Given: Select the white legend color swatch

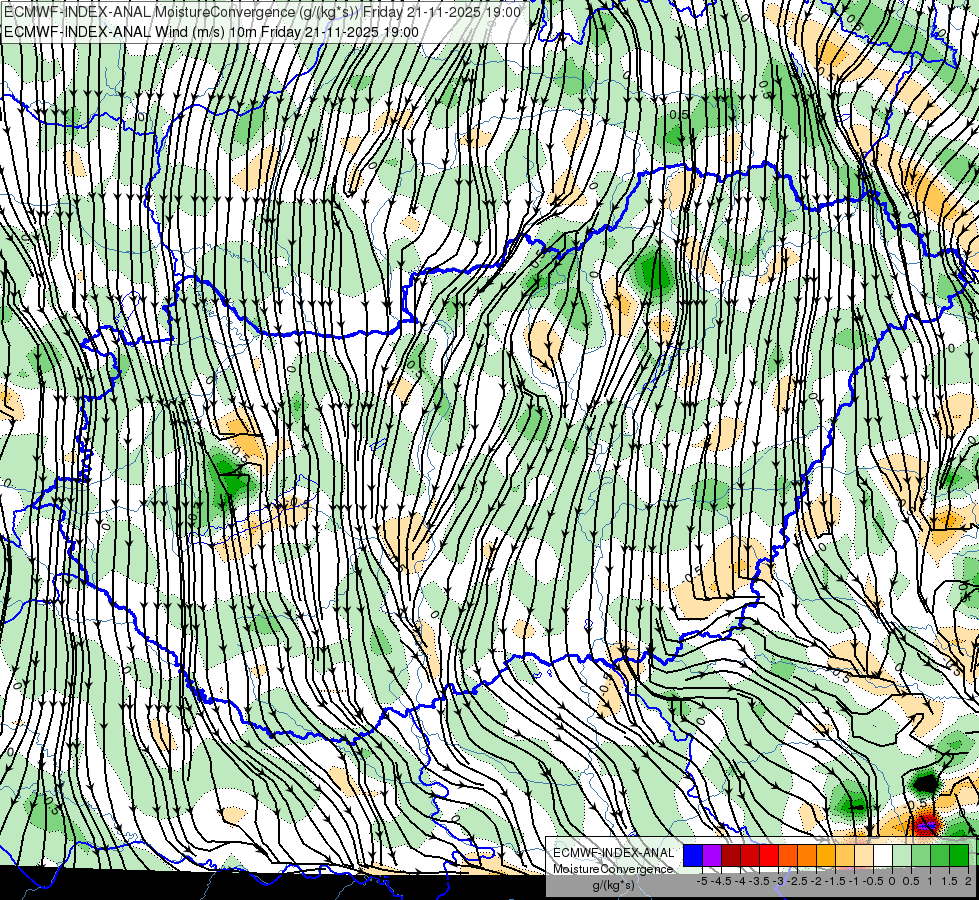Looking at the screenshot, I should (883, 856).
